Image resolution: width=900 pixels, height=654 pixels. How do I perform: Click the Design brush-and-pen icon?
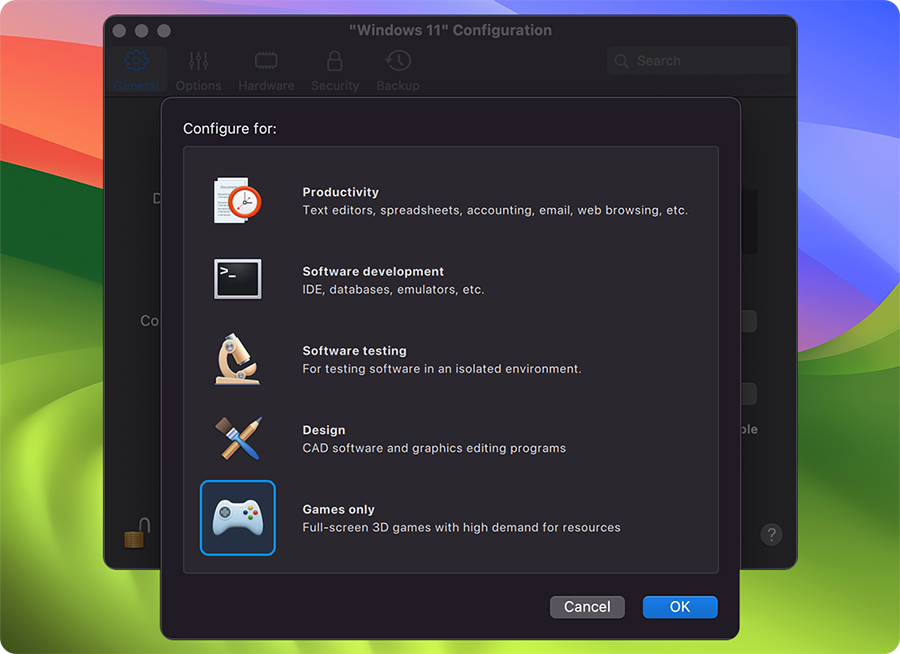tap(238, 438)
